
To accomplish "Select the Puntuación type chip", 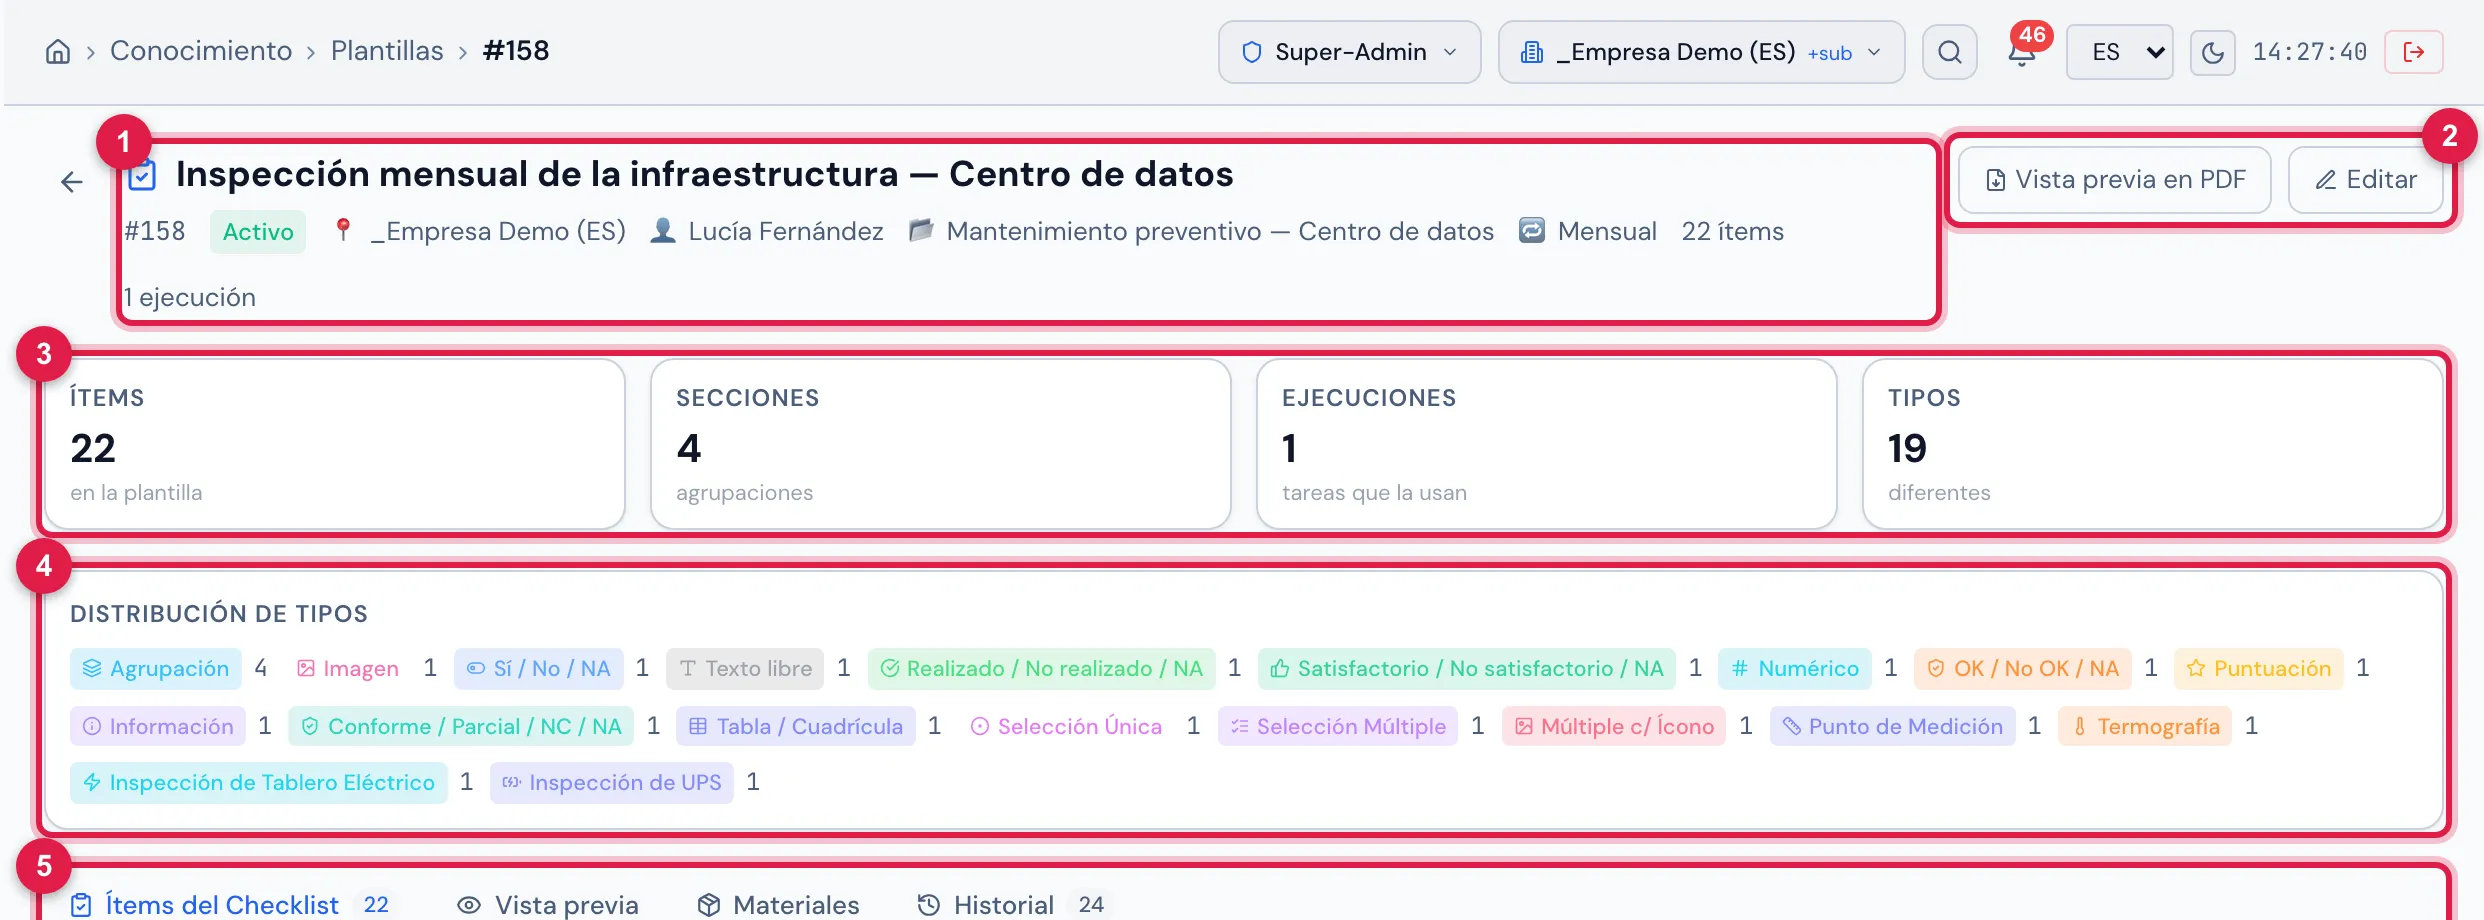I will tap(2259, 669).
